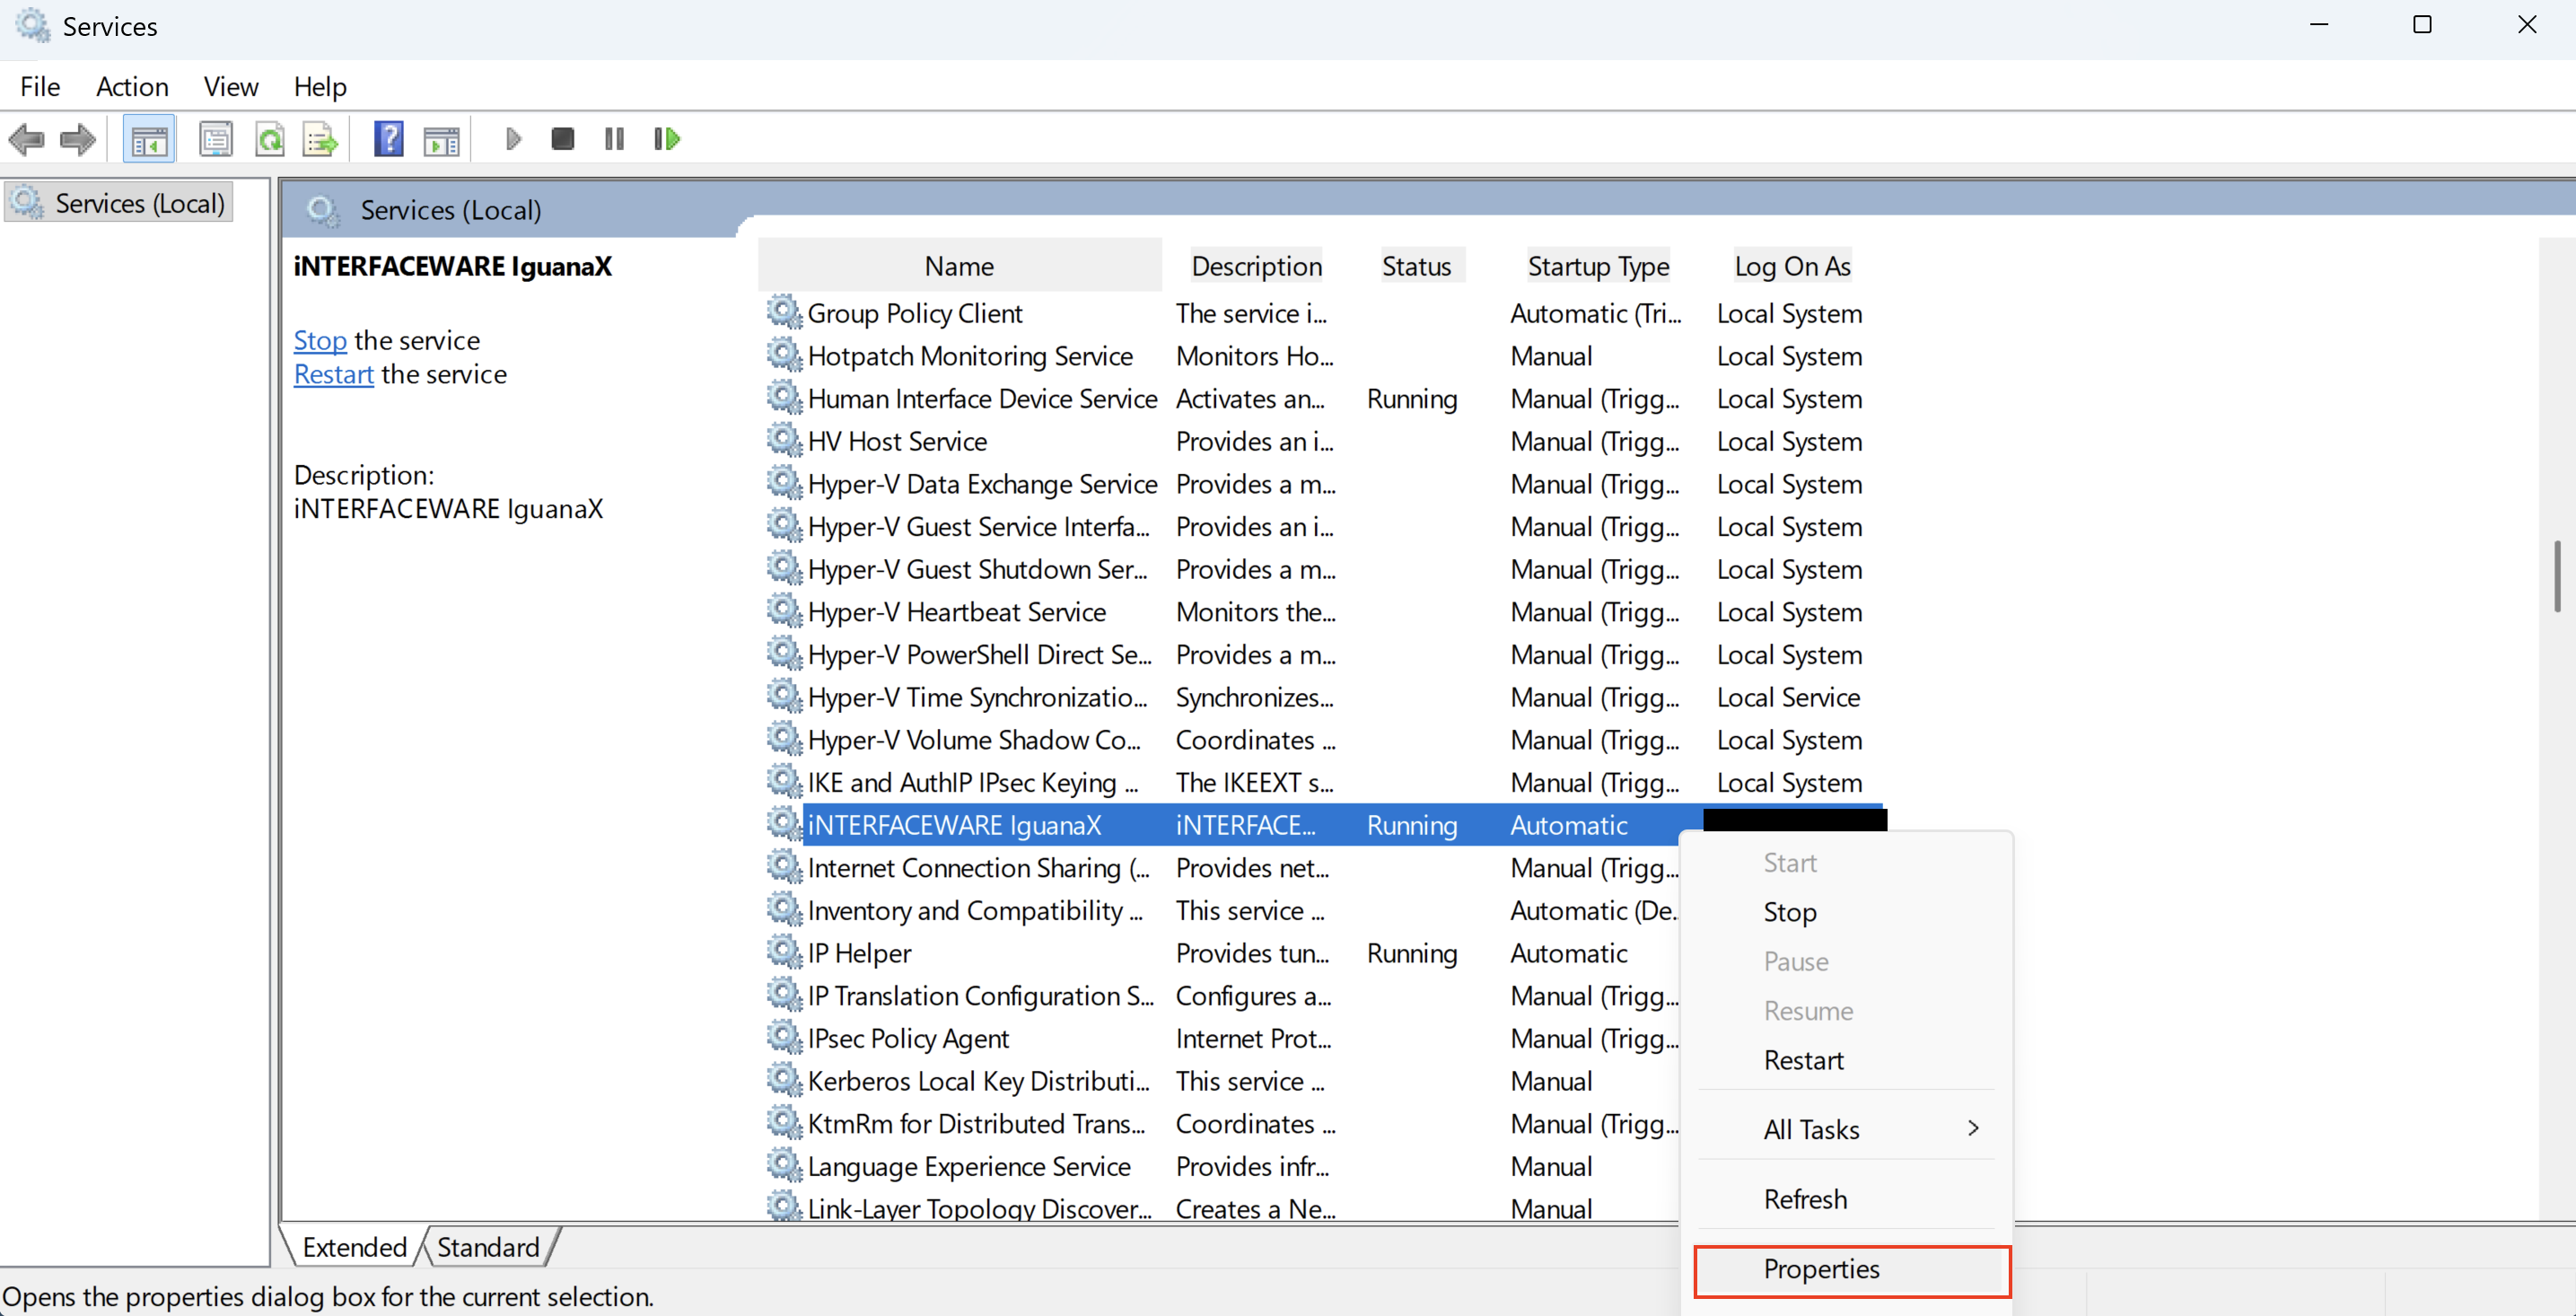Click the green Refresh toolbar icon
This screenshot has height=1316, width=2576.
pyautogui.click(x=269, y=139)
